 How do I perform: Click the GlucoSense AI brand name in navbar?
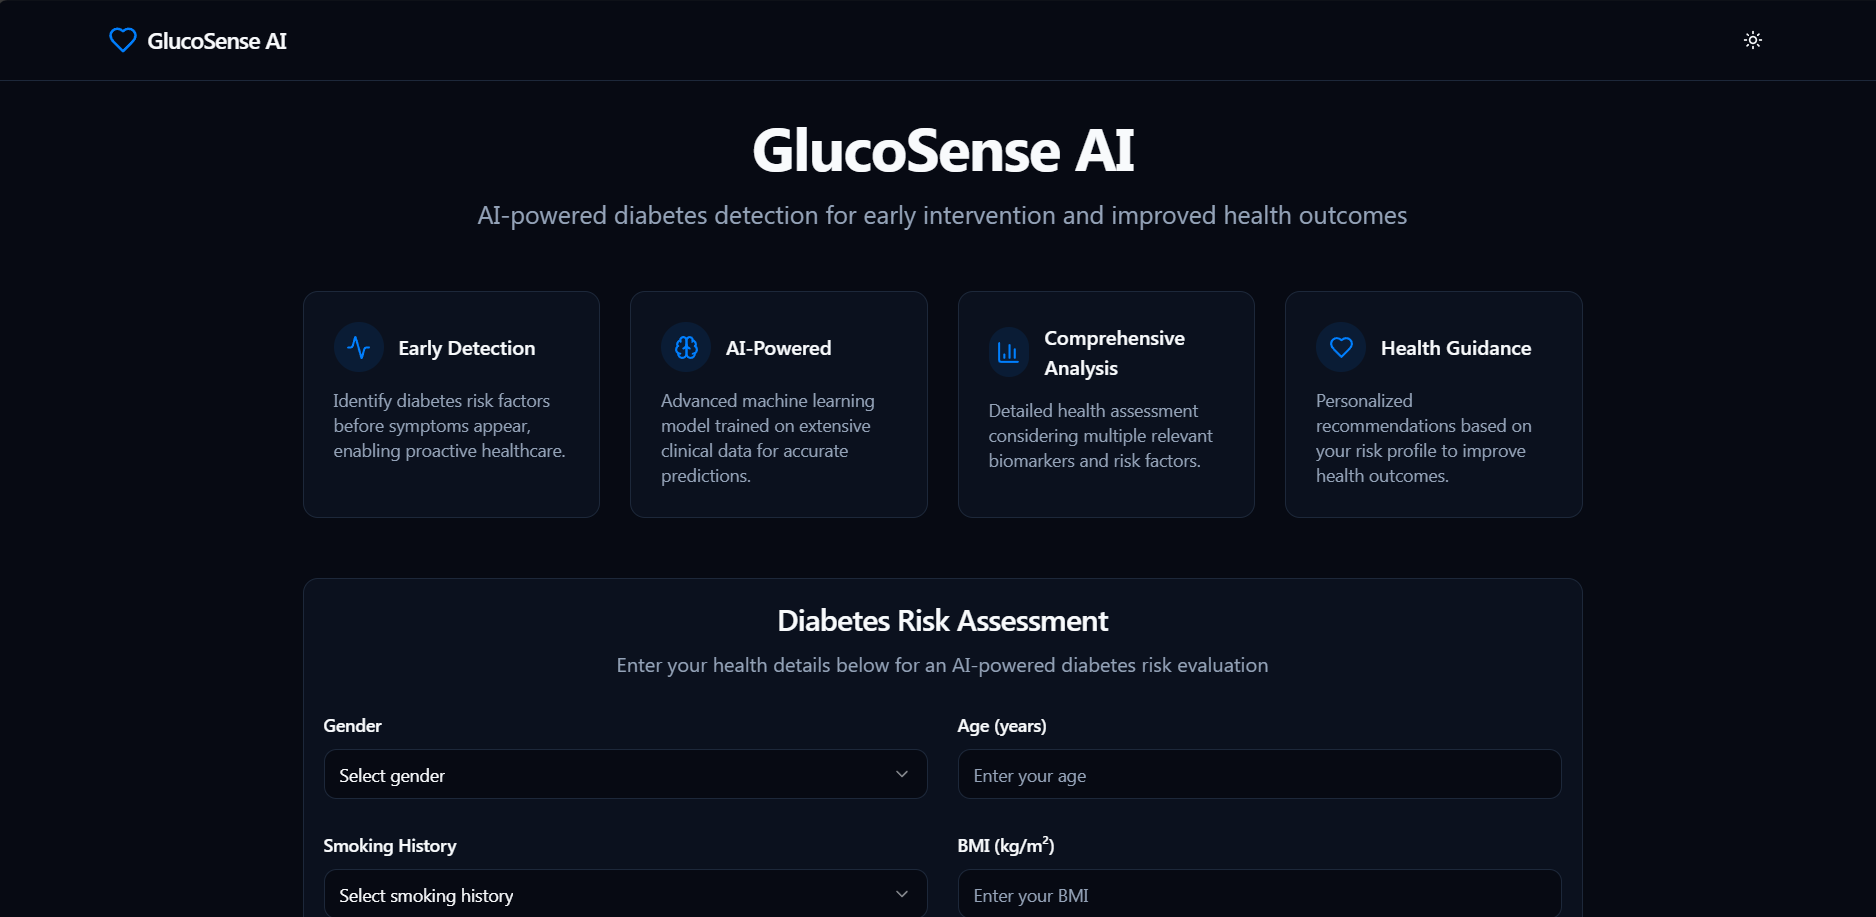[x=217, y=41]
